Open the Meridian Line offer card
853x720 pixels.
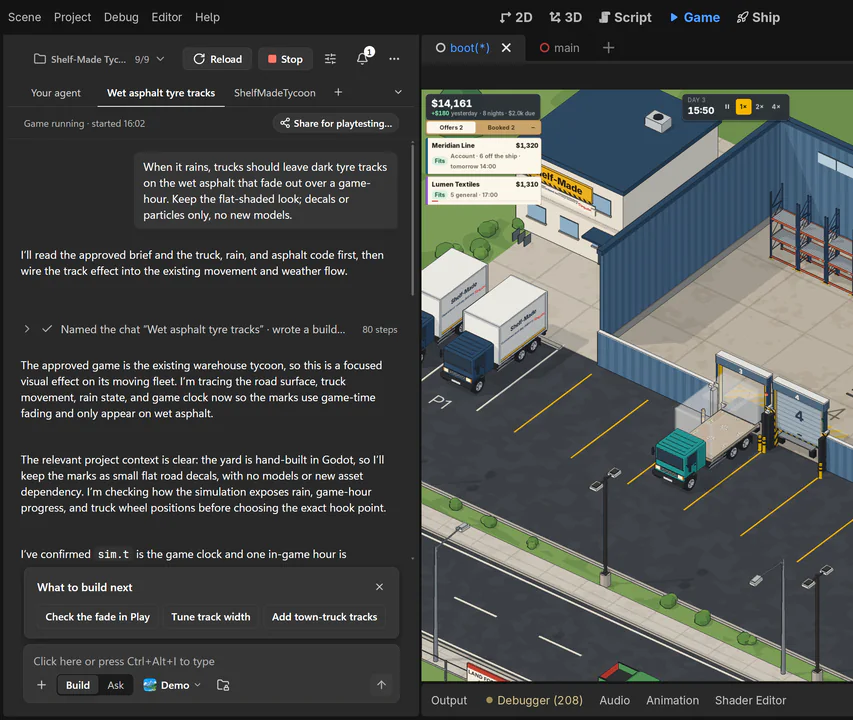(484, 156)
